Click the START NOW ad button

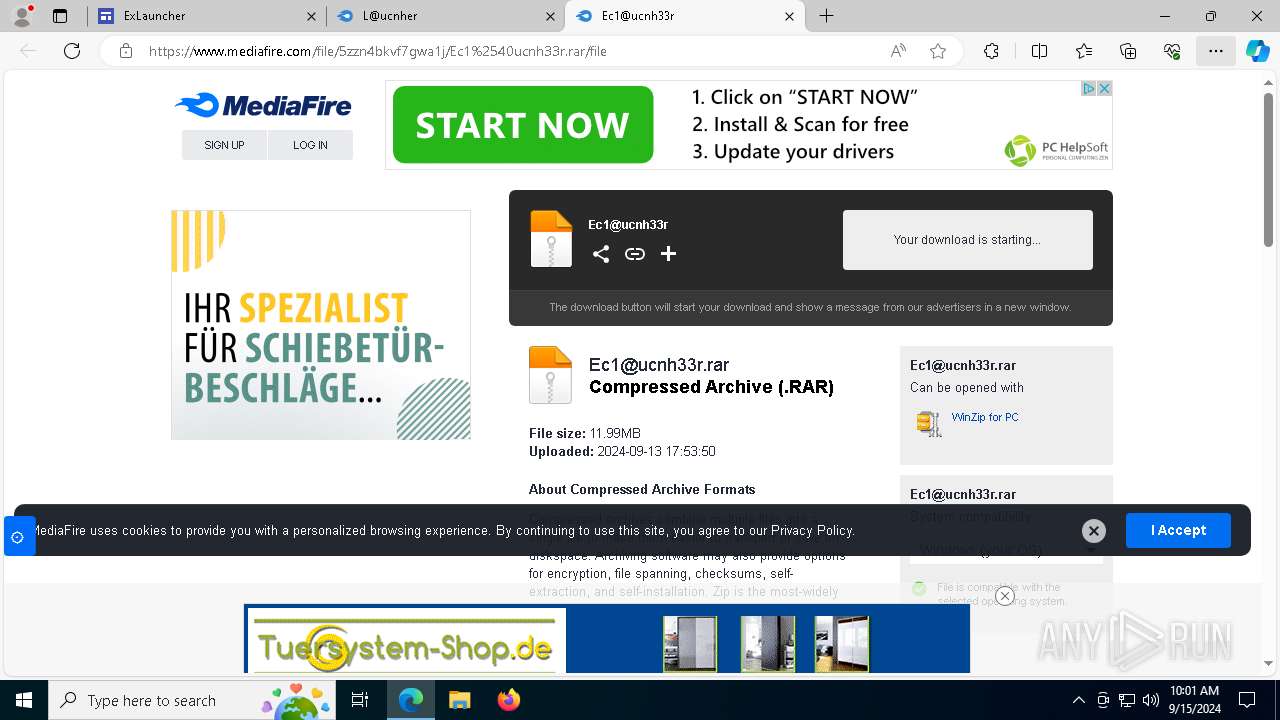(523, 125)
